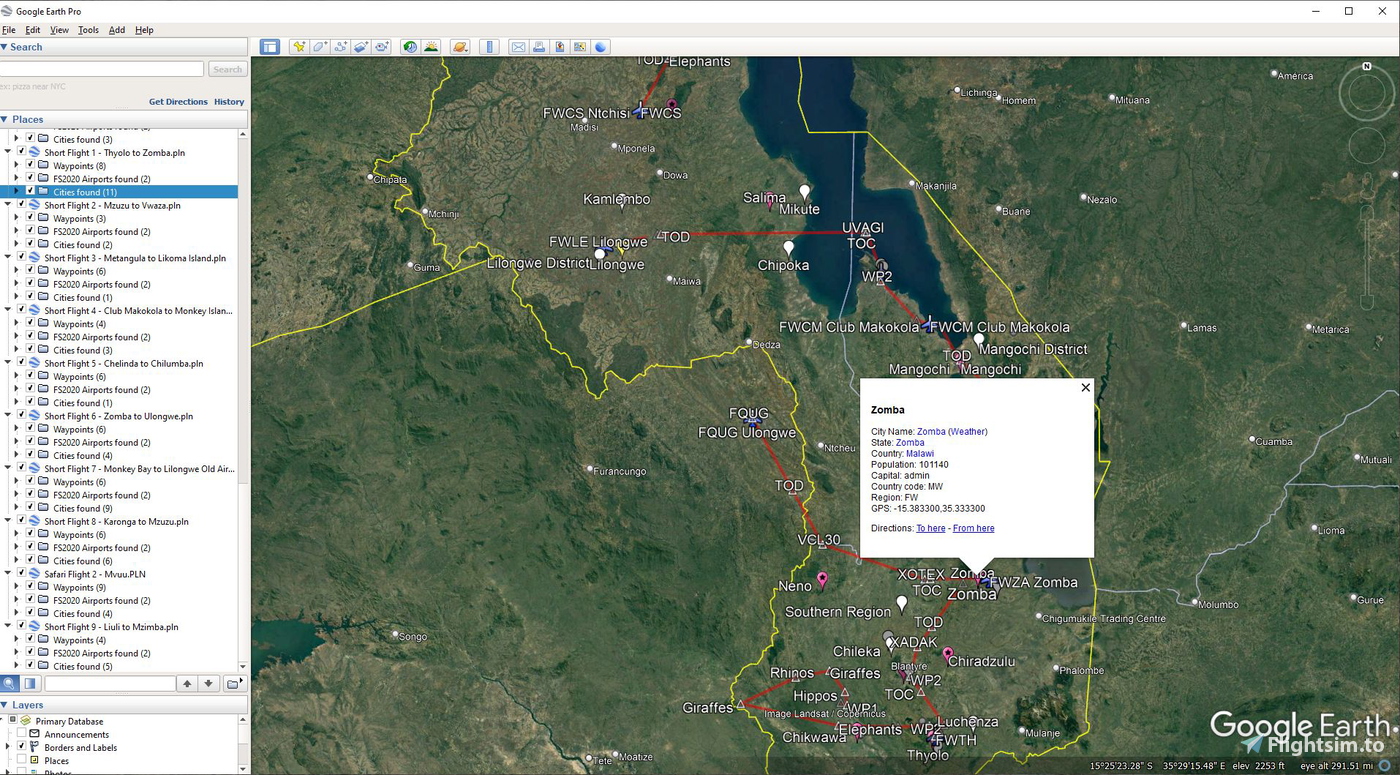Click the Get Directions link
Screen dimensions: 1400x775
[x=178, y=102]
